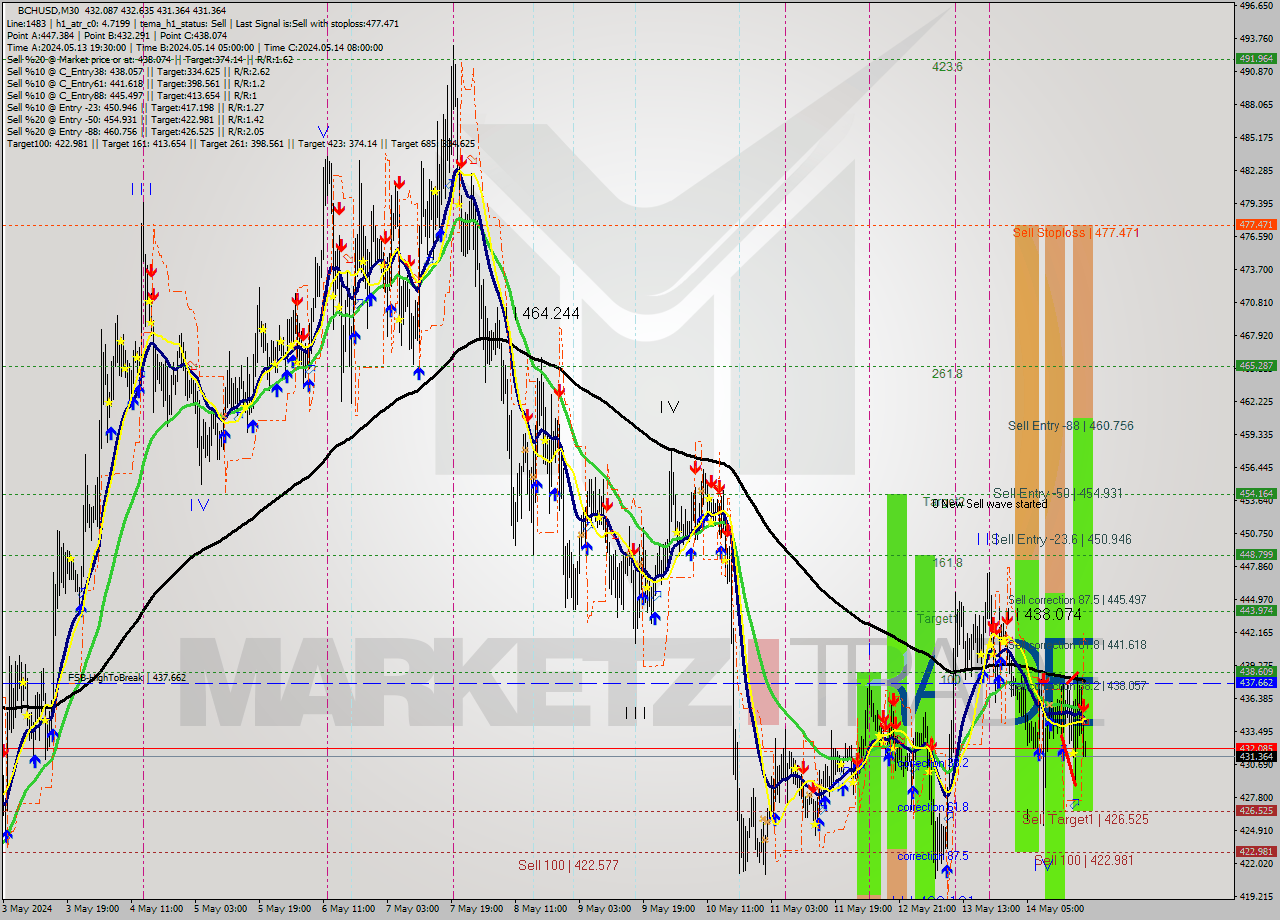This screenshot has height=920, width=1280.
Task: Click the 'FSB-HighToBreak | 437.662' label
Action: (x=127, y=677)
